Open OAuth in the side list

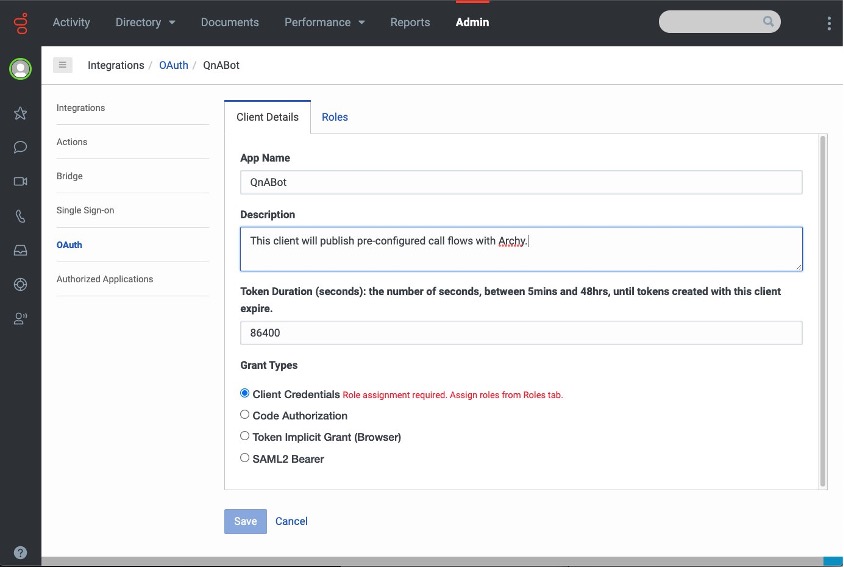click(x=69, y=244)
